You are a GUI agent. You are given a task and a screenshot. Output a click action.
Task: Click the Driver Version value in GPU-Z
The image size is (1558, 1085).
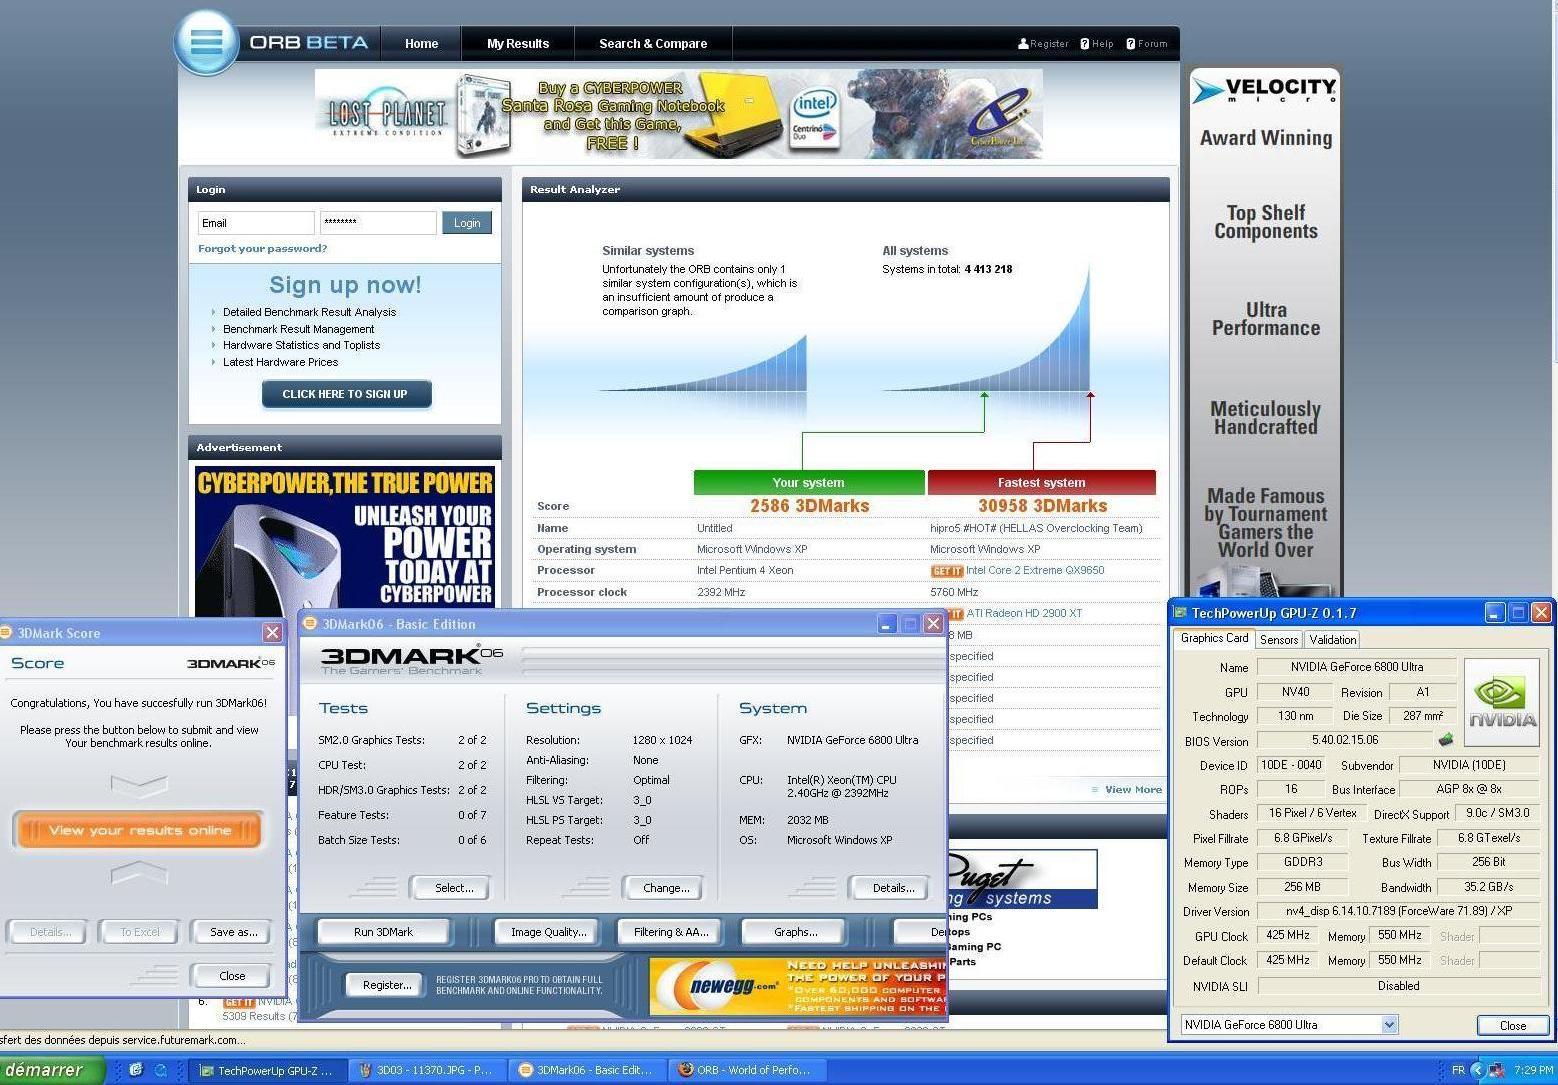[x=1398, y=911]
